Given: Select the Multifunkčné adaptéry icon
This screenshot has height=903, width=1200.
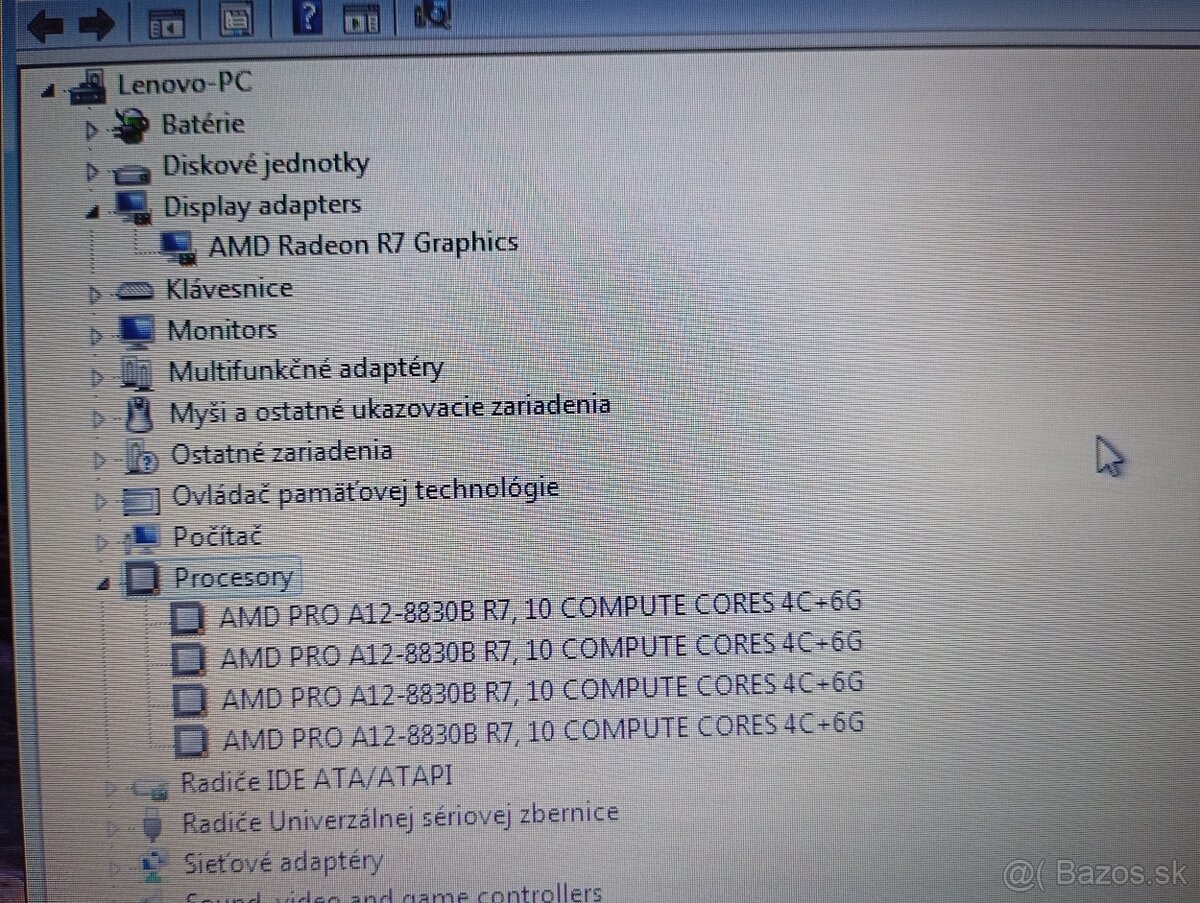Looking at the screenshot, I should tap(137, 372).
